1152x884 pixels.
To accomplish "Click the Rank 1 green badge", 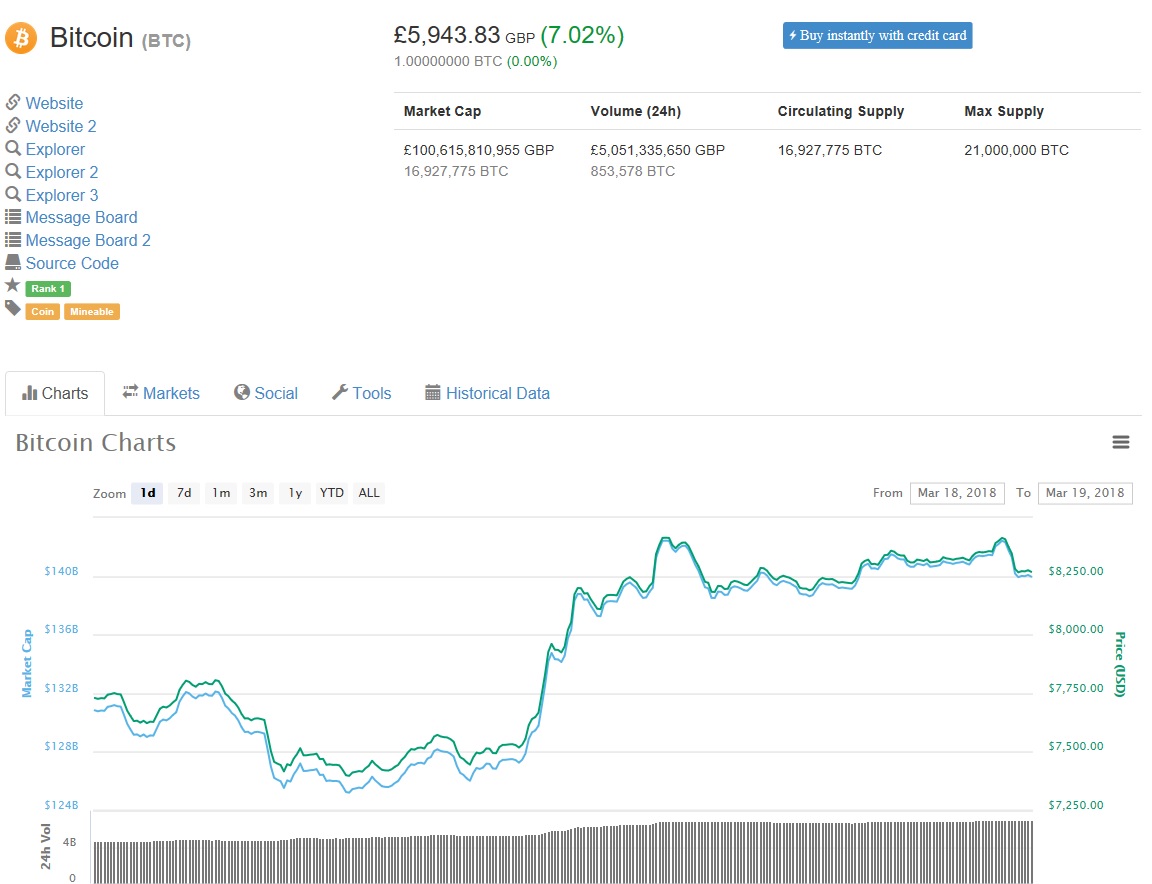I will click(x=48, y=289).
